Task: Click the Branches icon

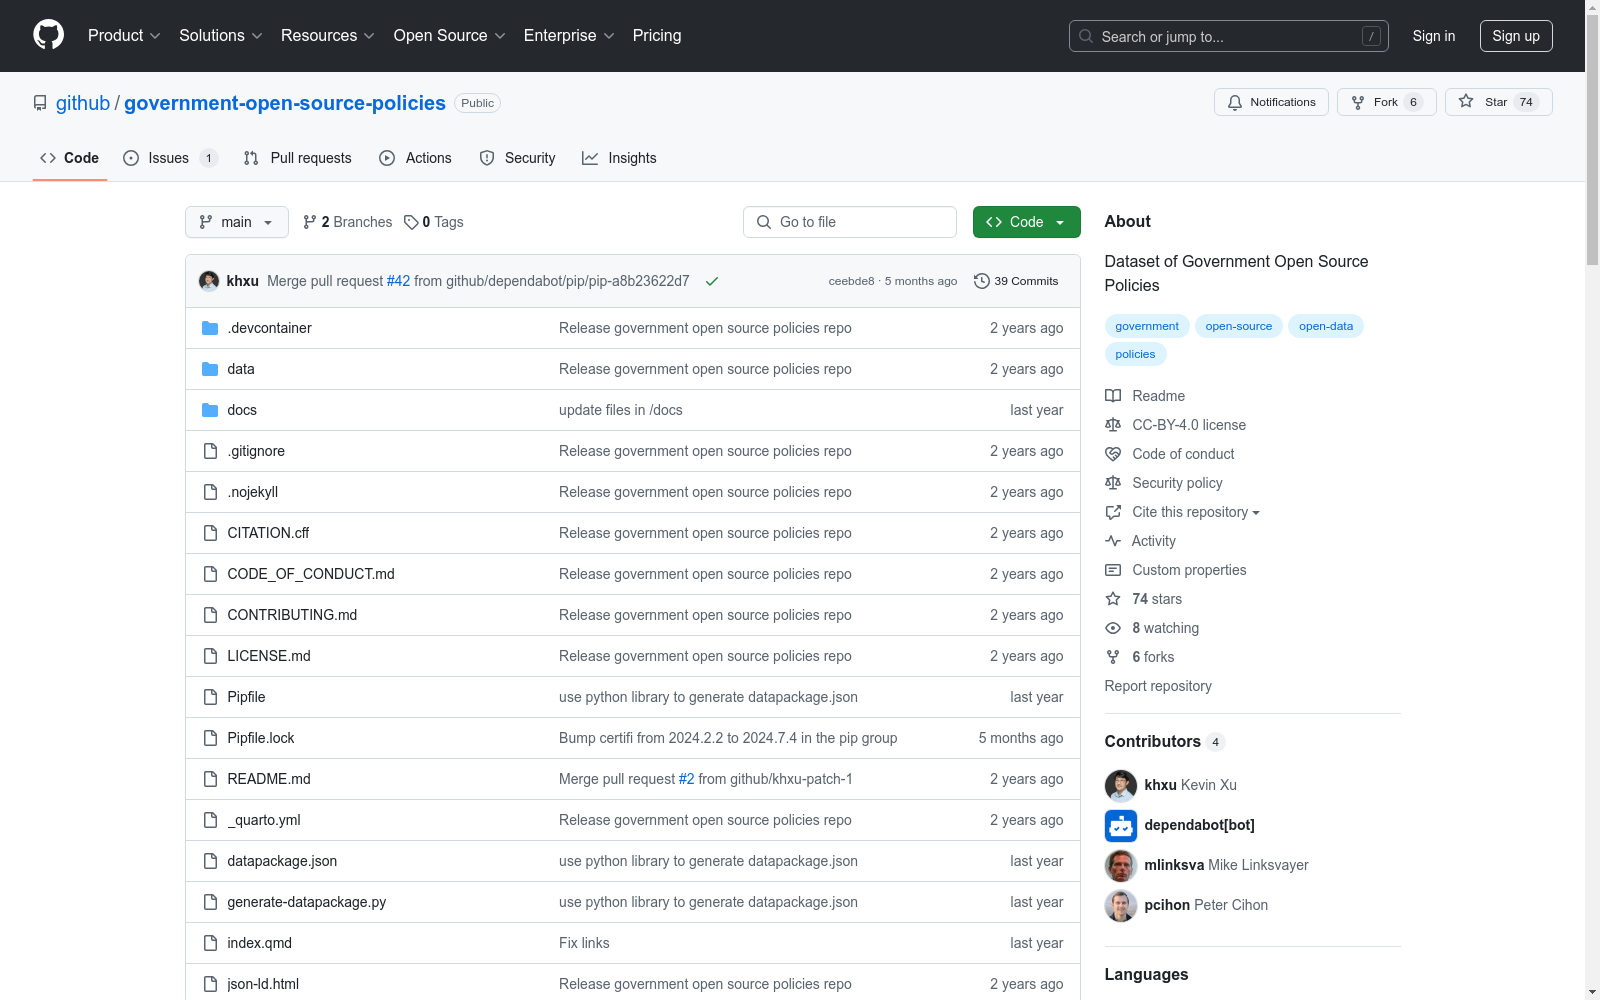Action: coord(310,222)
